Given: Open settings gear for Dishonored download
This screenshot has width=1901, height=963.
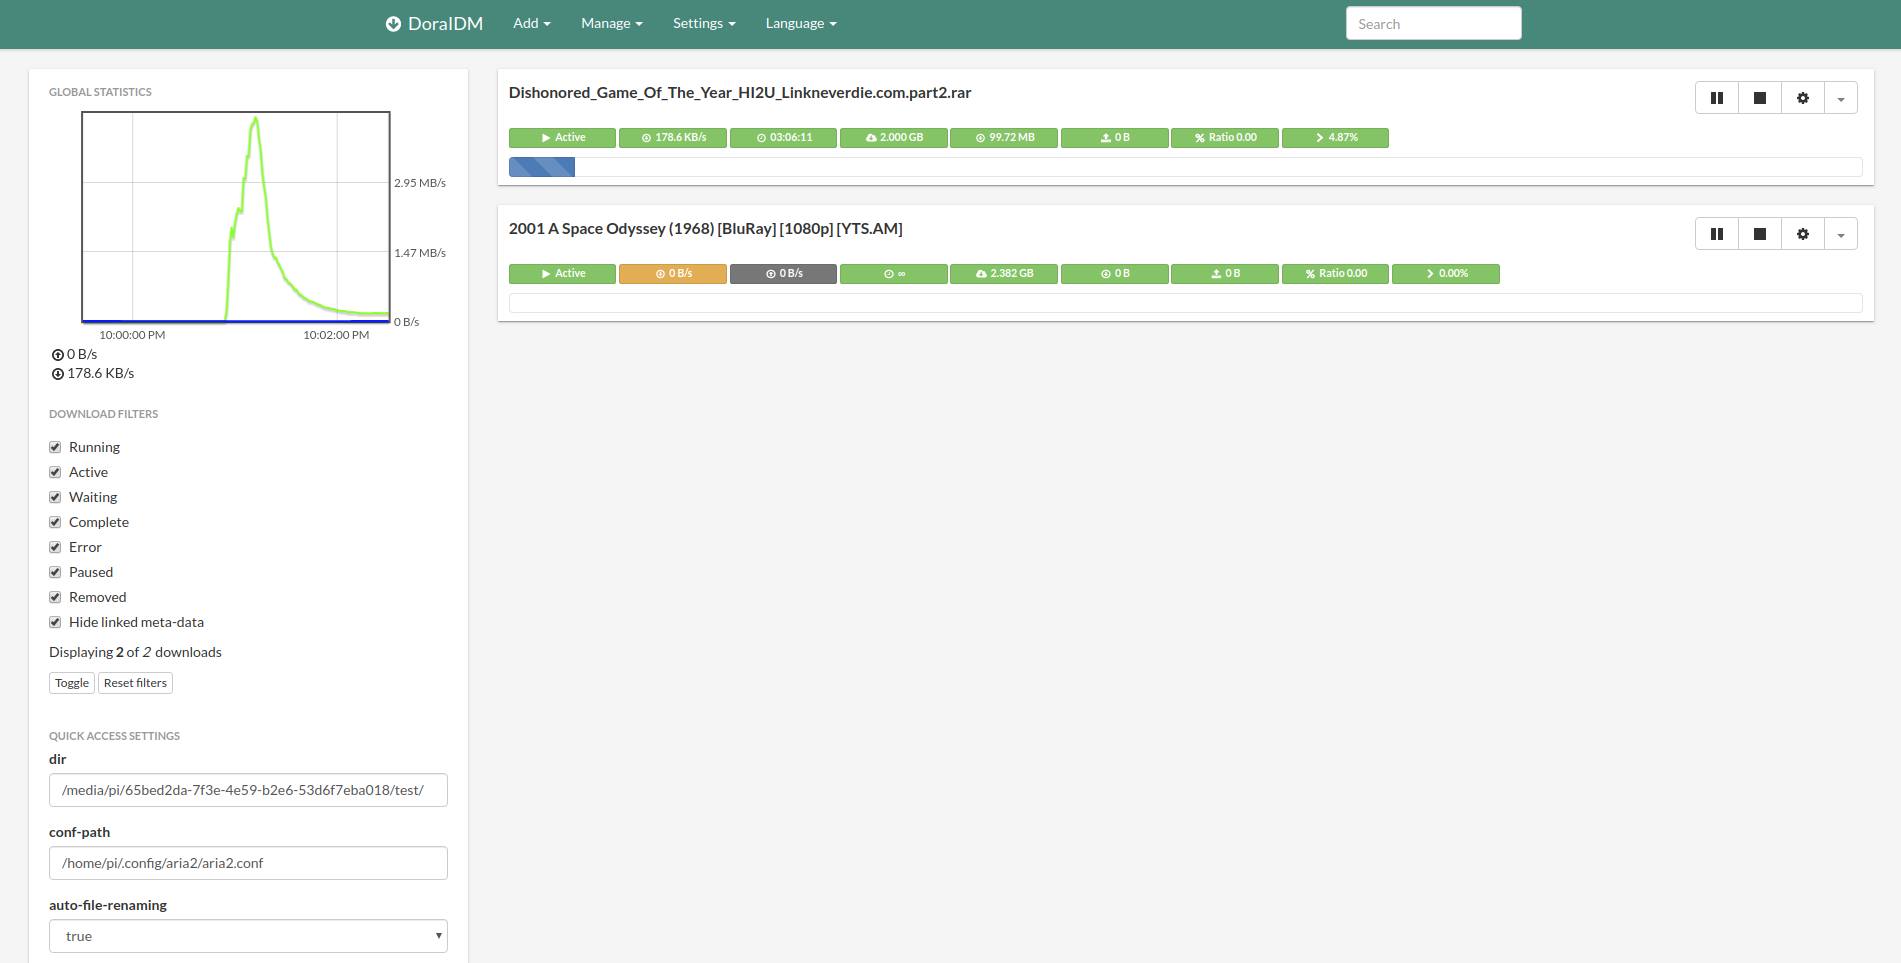Looking at the screenshot, I should click(x=1803, y=98).
